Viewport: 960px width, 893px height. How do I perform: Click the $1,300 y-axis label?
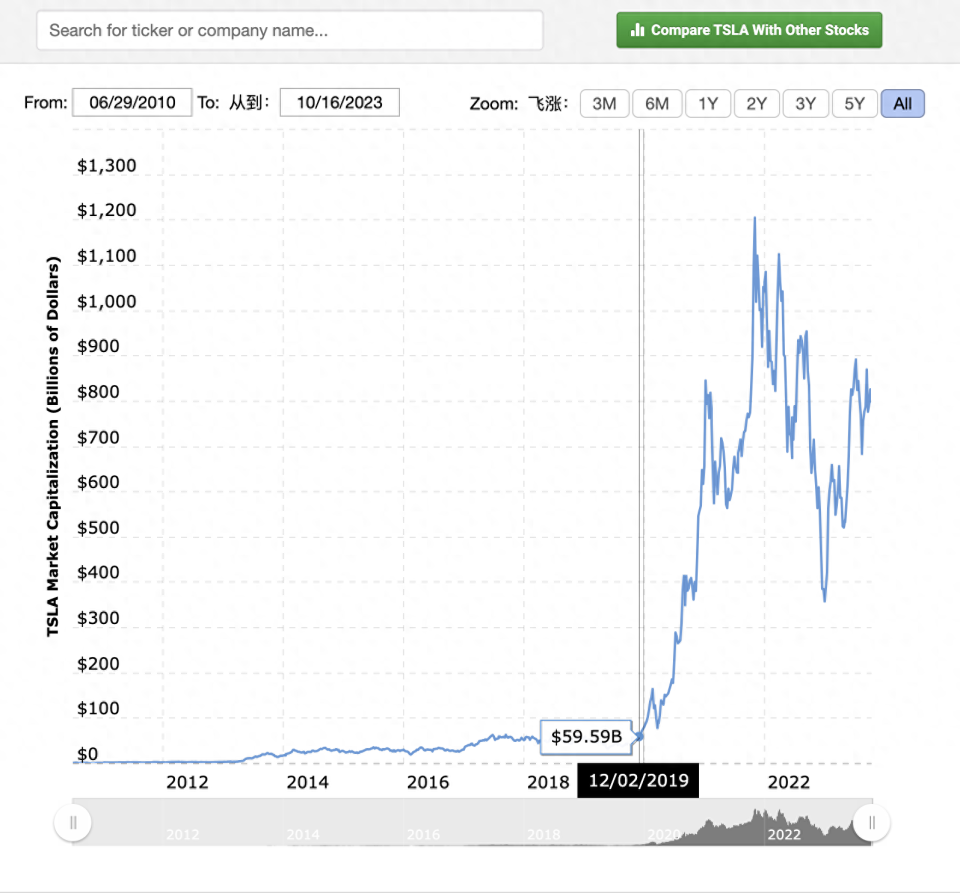tap(107, 166)
